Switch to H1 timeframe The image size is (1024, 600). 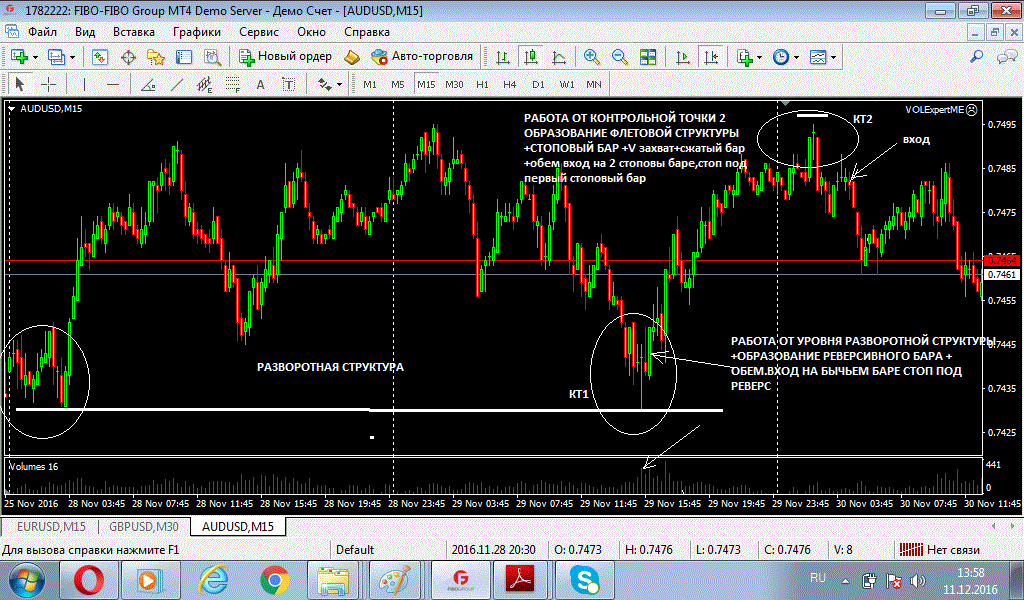(x=482, y=84)
